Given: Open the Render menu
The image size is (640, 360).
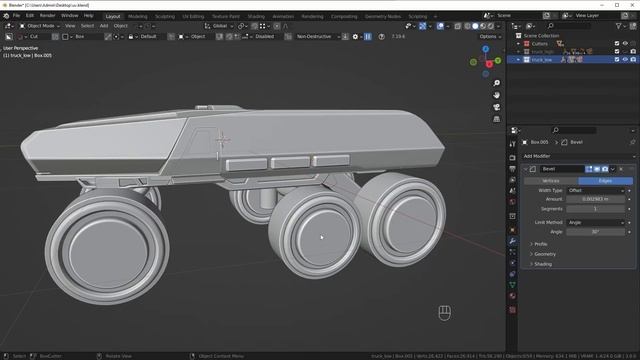Looking at the screenshot, I should [47, 16].
